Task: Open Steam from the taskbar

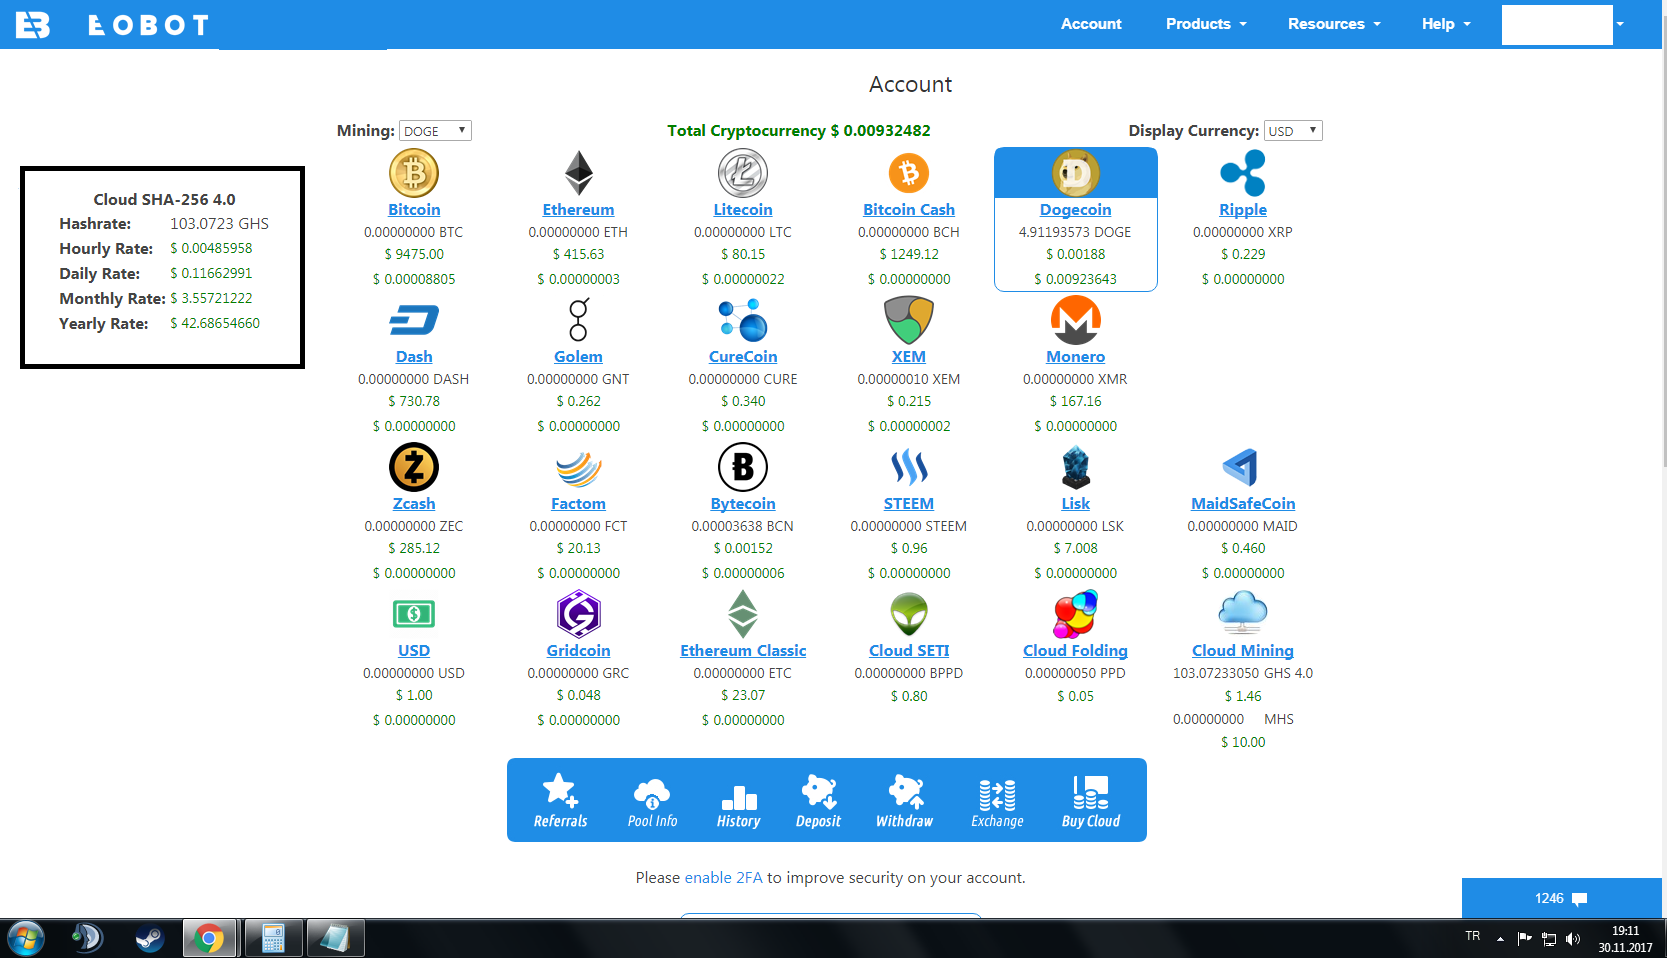Action: point(150,939)
